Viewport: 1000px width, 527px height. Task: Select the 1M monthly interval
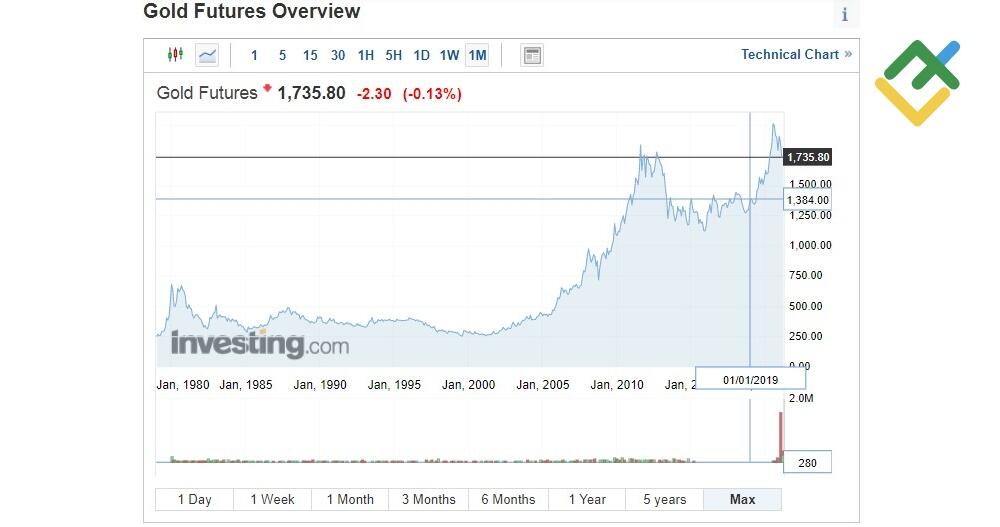point(477,55)
